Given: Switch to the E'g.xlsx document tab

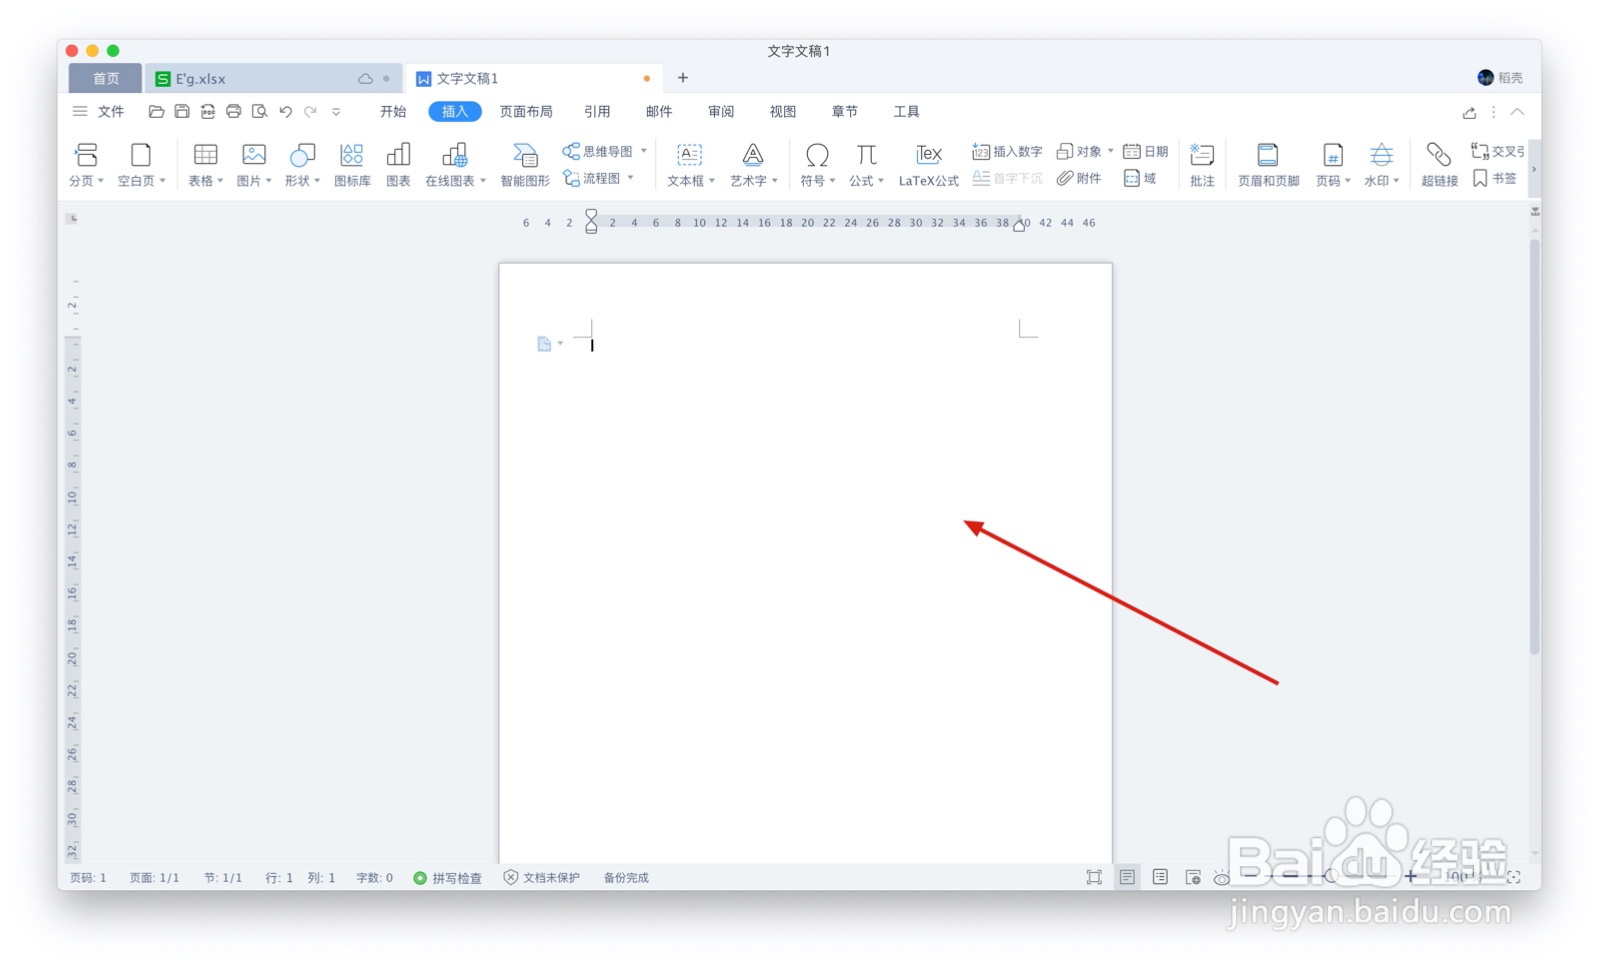Looking at the screenshot, I should click(x=274, y=78).
